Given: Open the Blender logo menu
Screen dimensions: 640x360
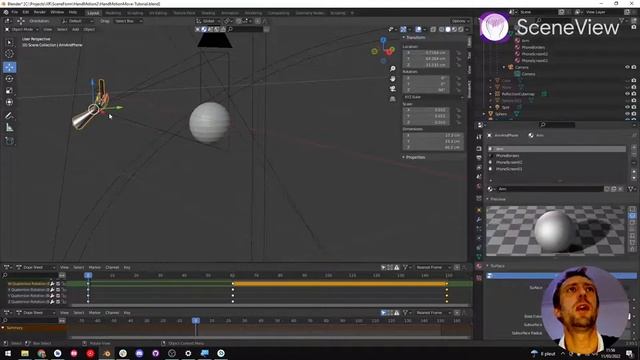Looking at the screenshot, I should [6, 12].
